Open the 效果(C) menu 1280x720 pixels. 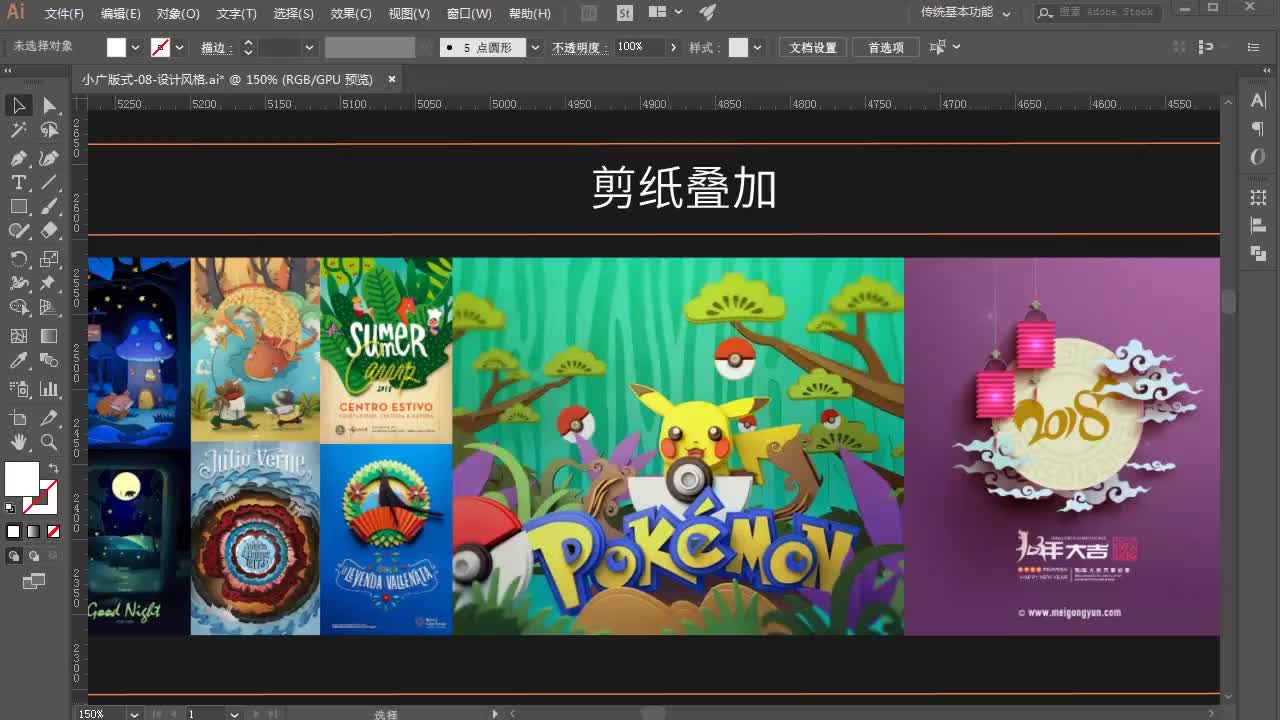click(x=351, y=14)
